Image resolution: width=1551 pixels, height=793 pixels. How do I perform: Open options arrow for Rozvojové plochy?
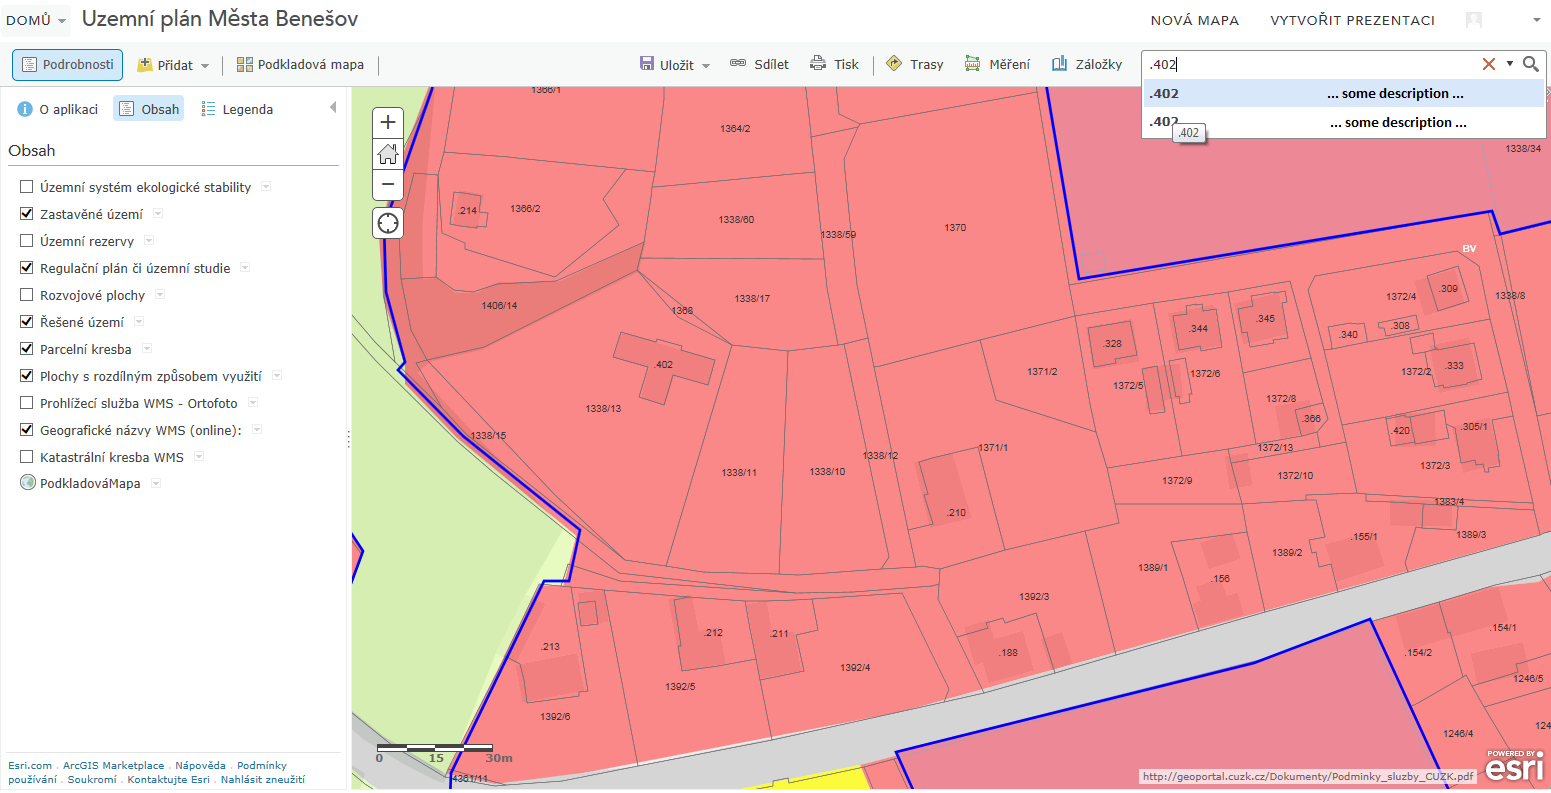tap(160, 295)
